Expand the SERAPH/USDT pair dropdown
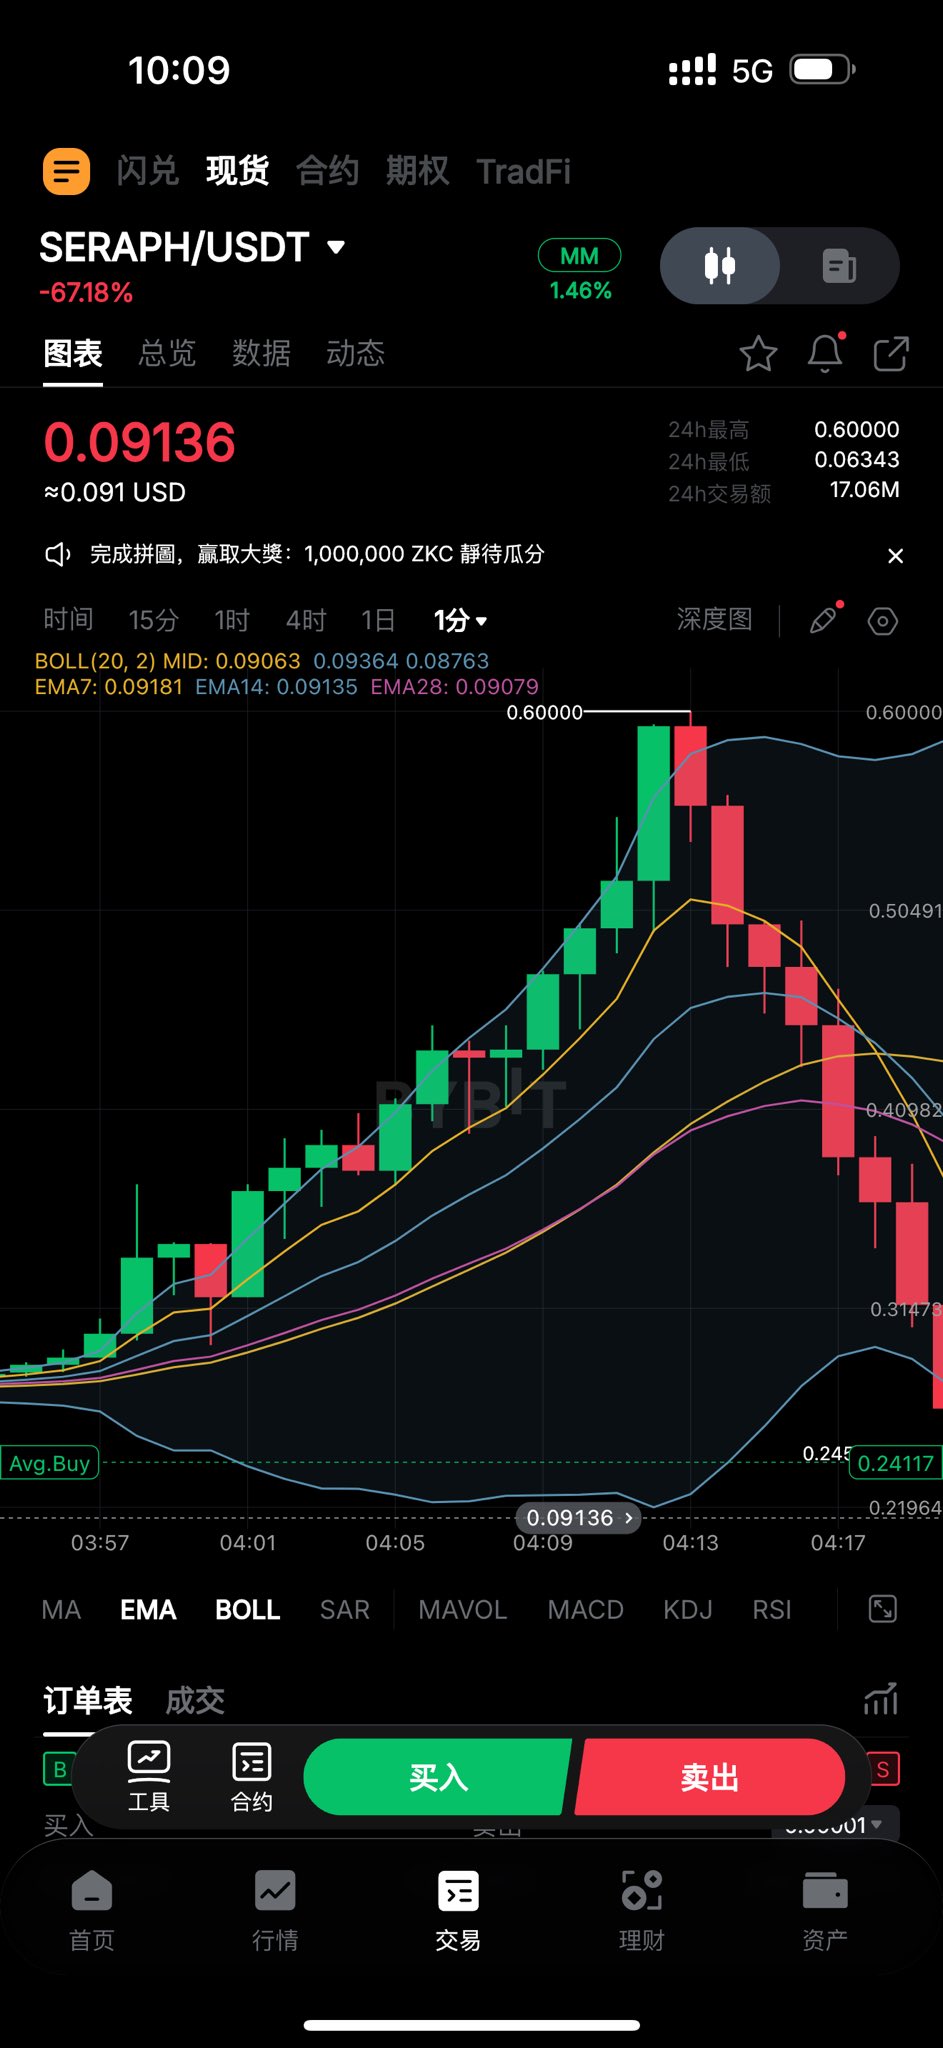The width and height of the screenshot is (943, 2048). (336, 247)
